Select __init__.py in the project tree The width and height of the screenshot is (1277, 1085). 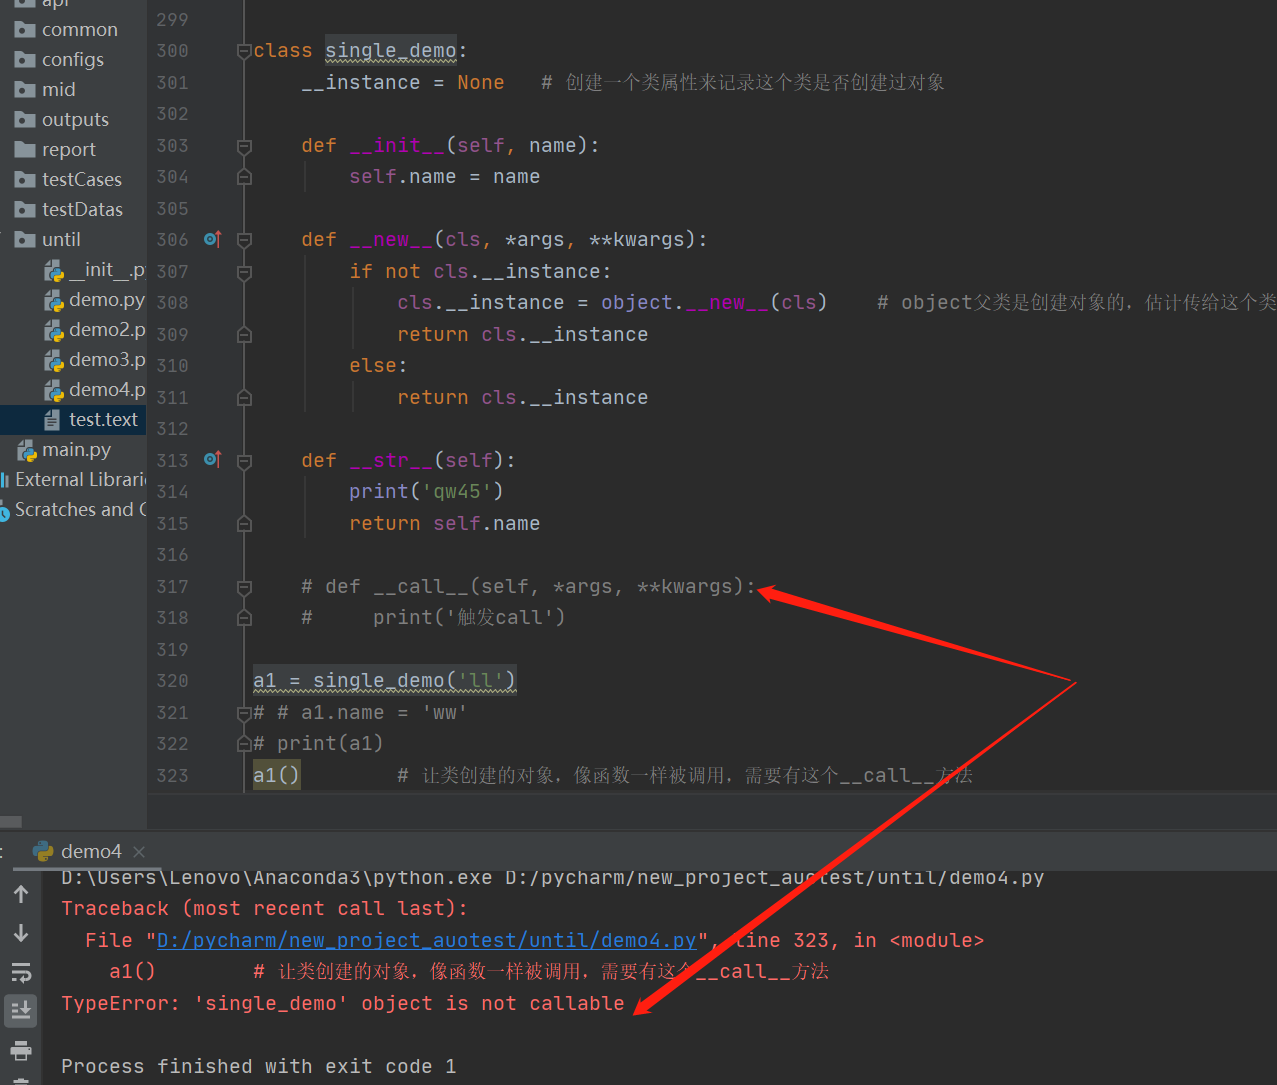point(106,270)
